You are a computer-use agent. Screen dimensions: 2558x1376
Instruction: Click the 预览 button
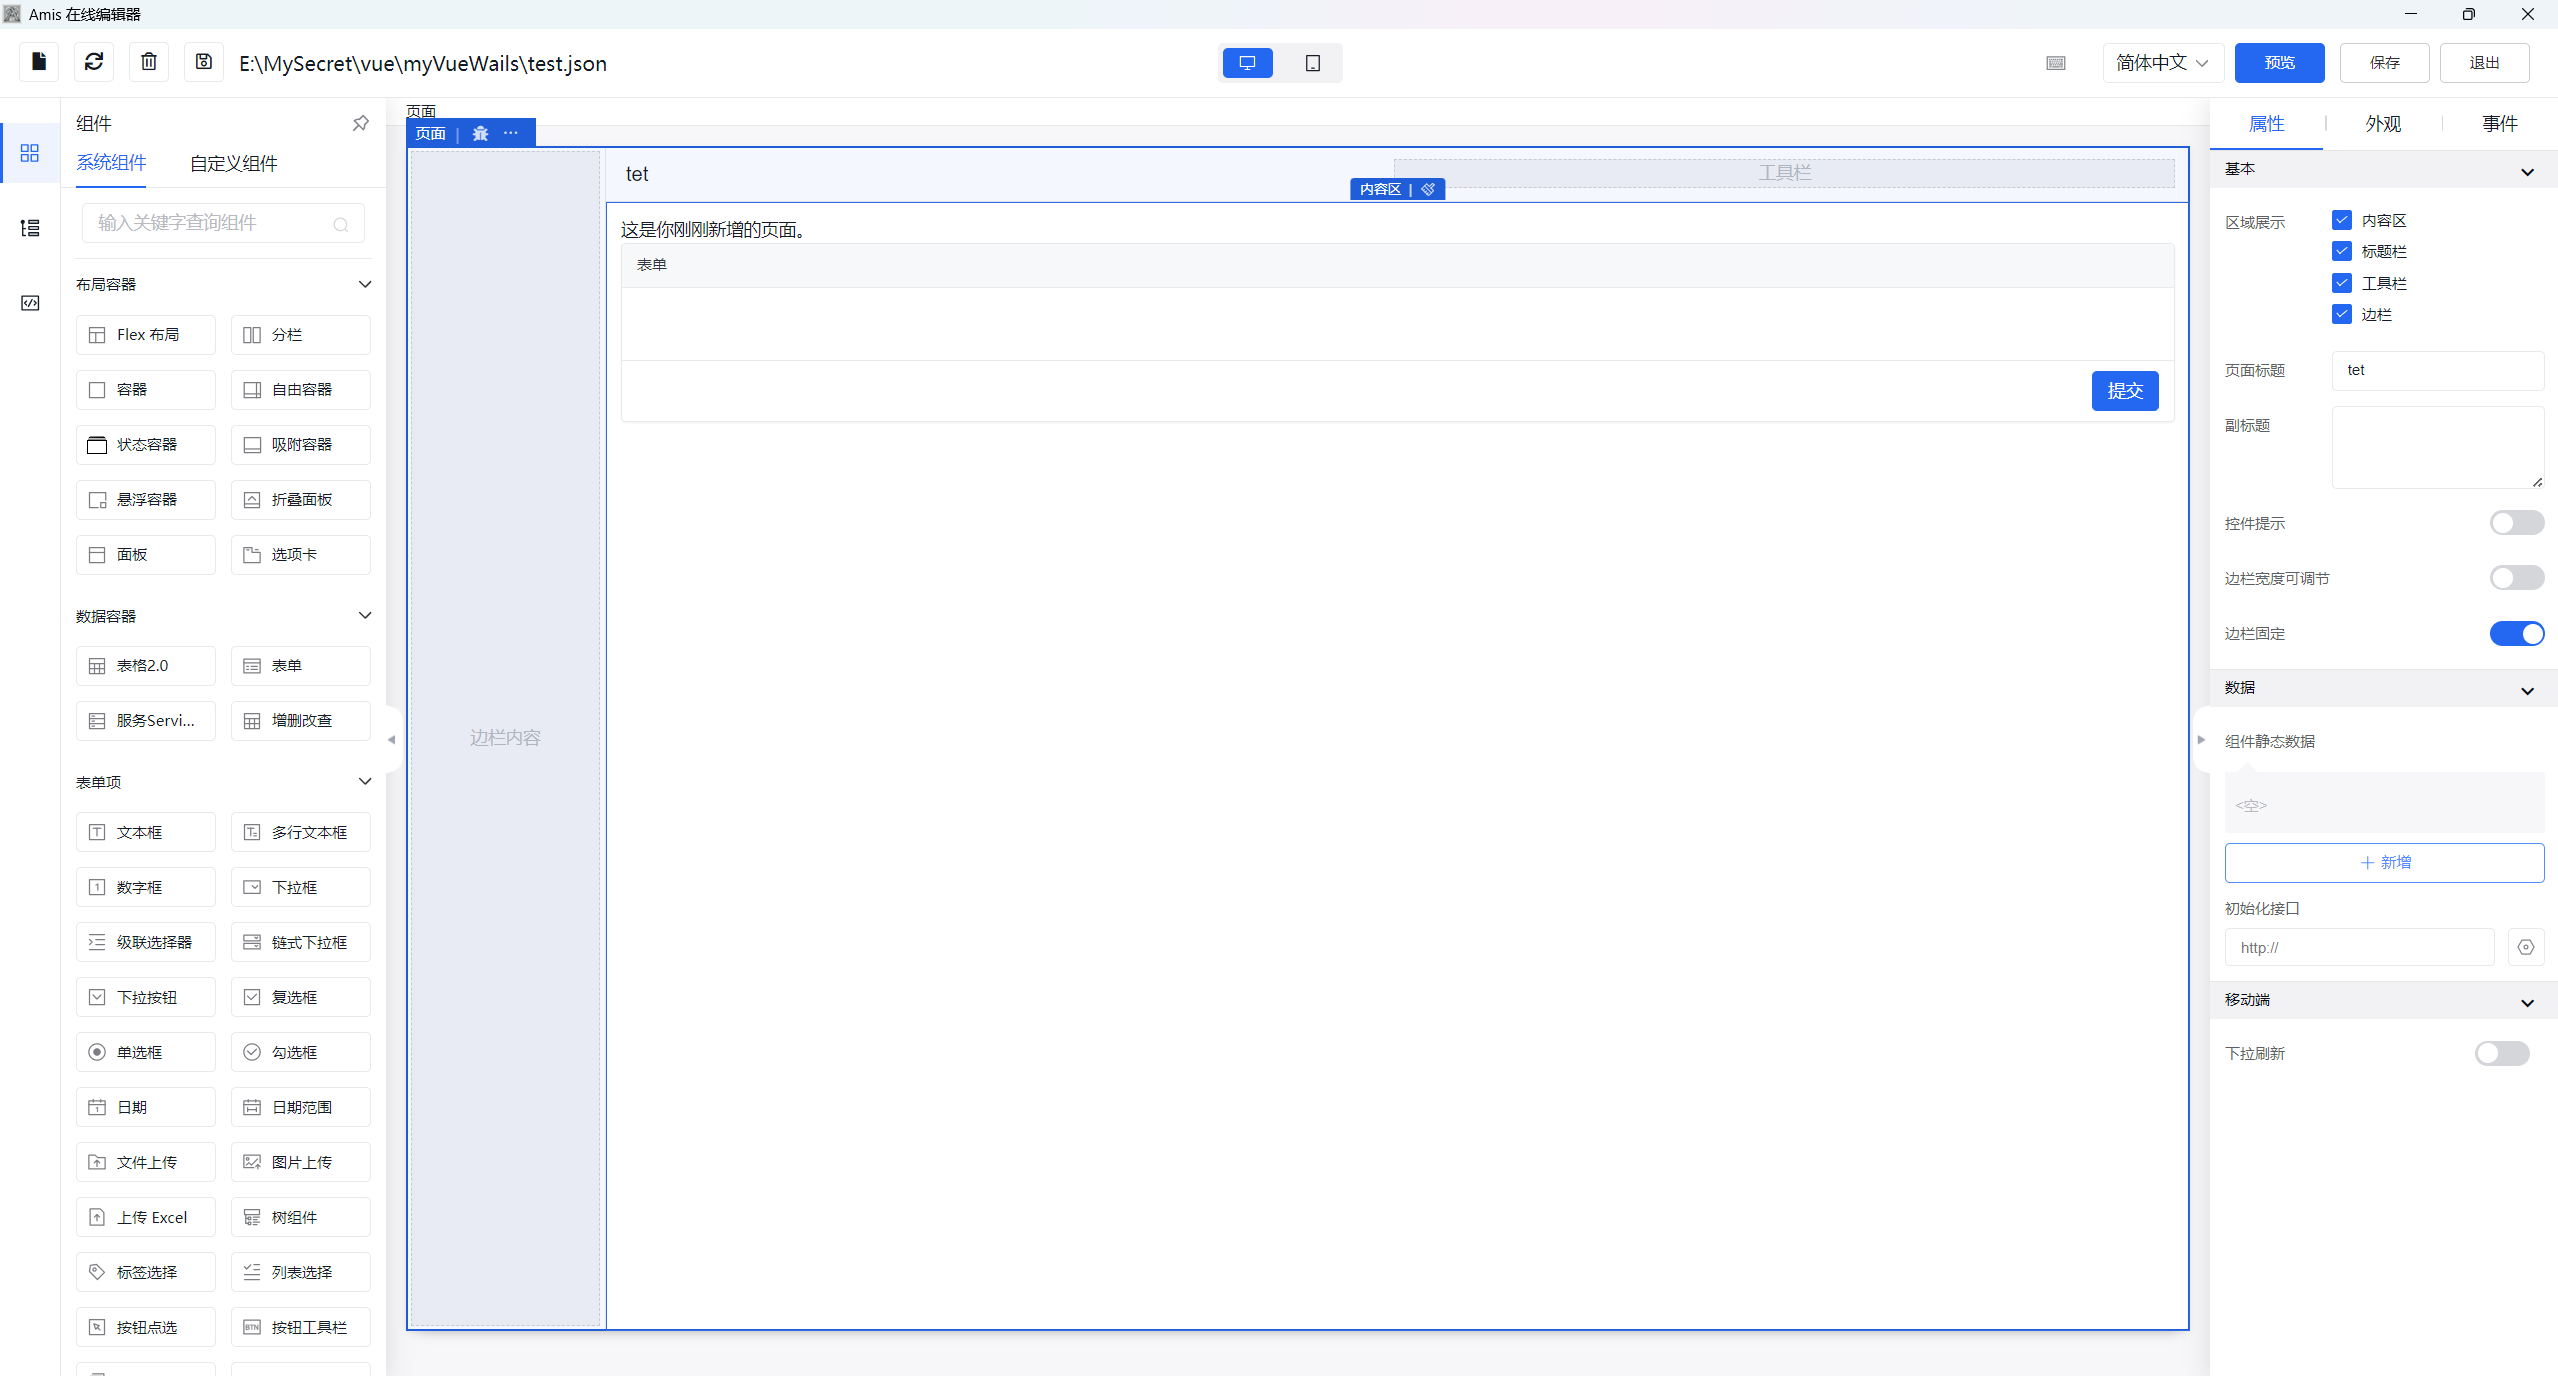pos(2279,63)
